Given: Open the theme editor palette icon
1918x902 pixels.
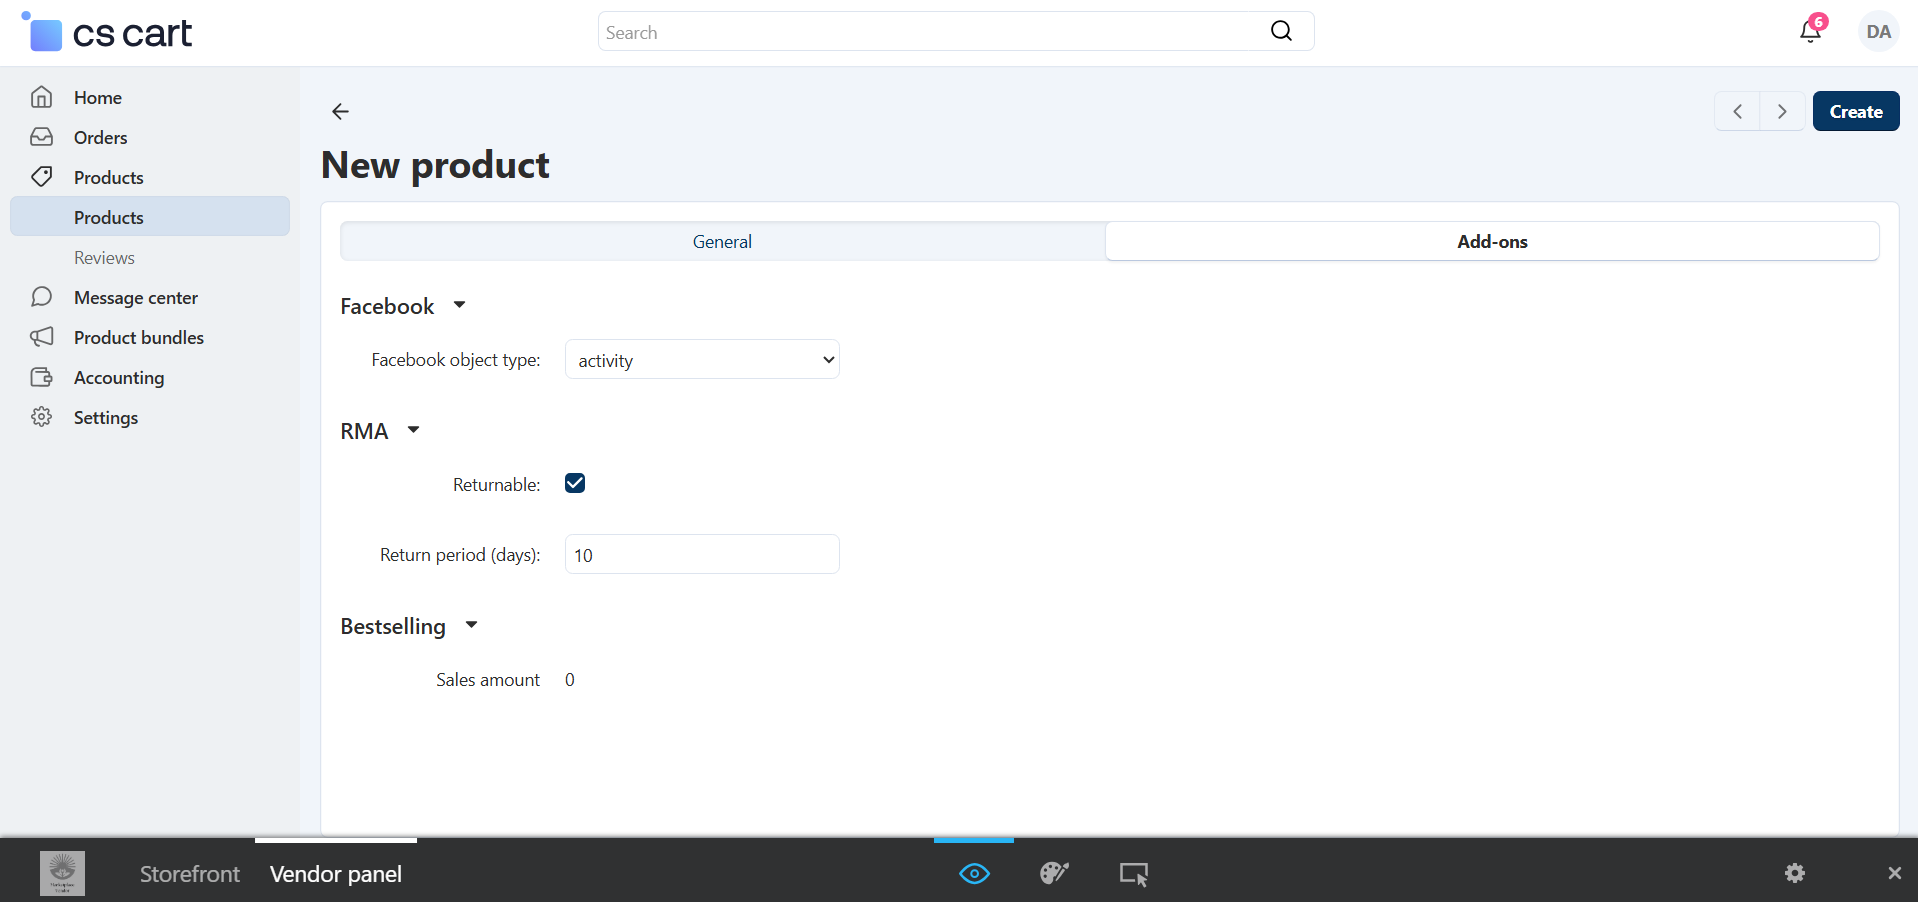Looking at the screenshot, I should pyautogui.click(x=1054, y=873).
